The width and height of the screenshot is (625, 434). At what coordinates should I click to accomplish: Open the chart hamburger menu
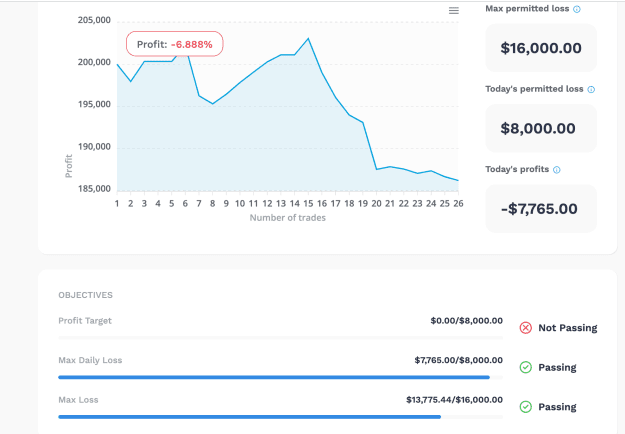454,11
